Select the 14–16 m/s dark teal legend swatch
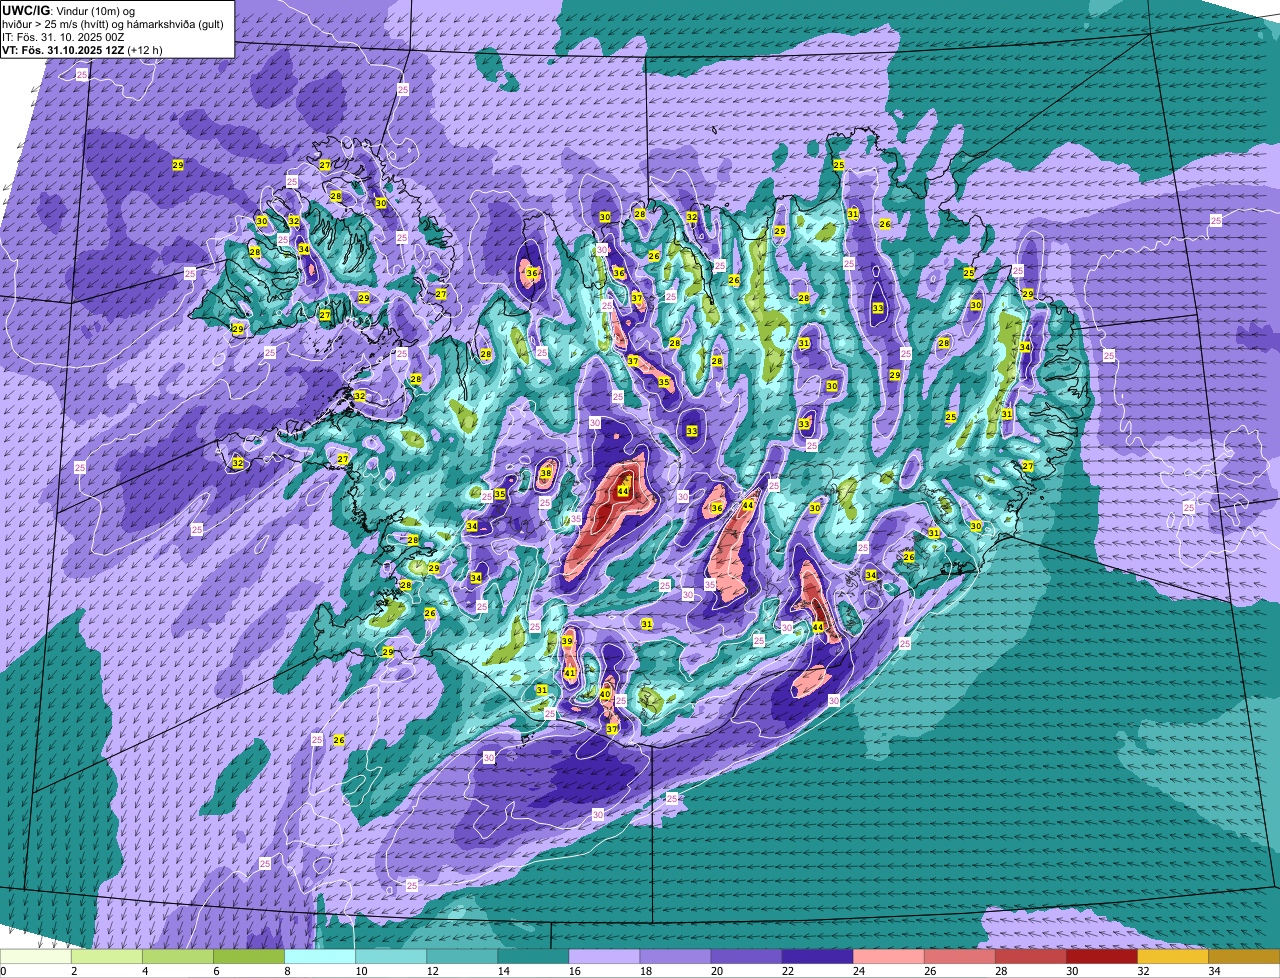The height and width of the screenshot is (978, 1280). tap(533, 956)
